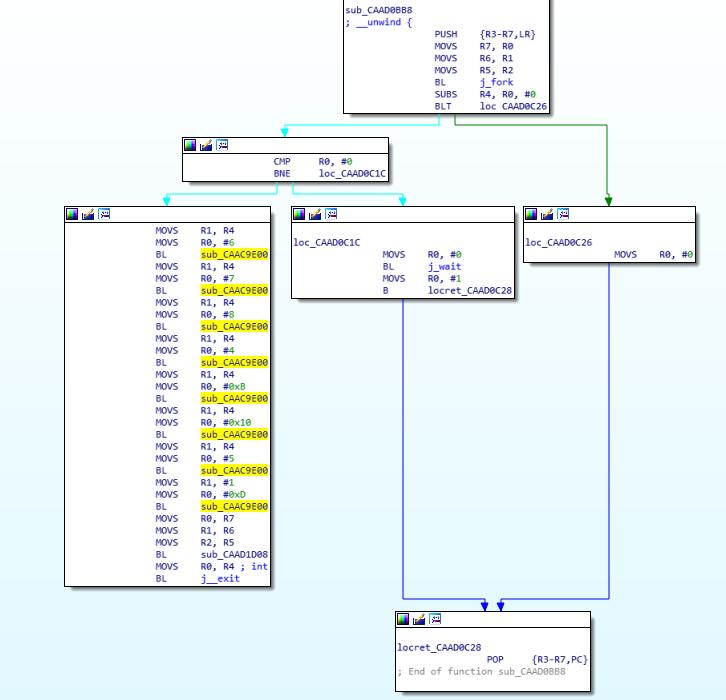Click the loc_CAAD0C1C label heading its block
The height and width of the screenshot is (700, 726).
click(x=327, y=243)
